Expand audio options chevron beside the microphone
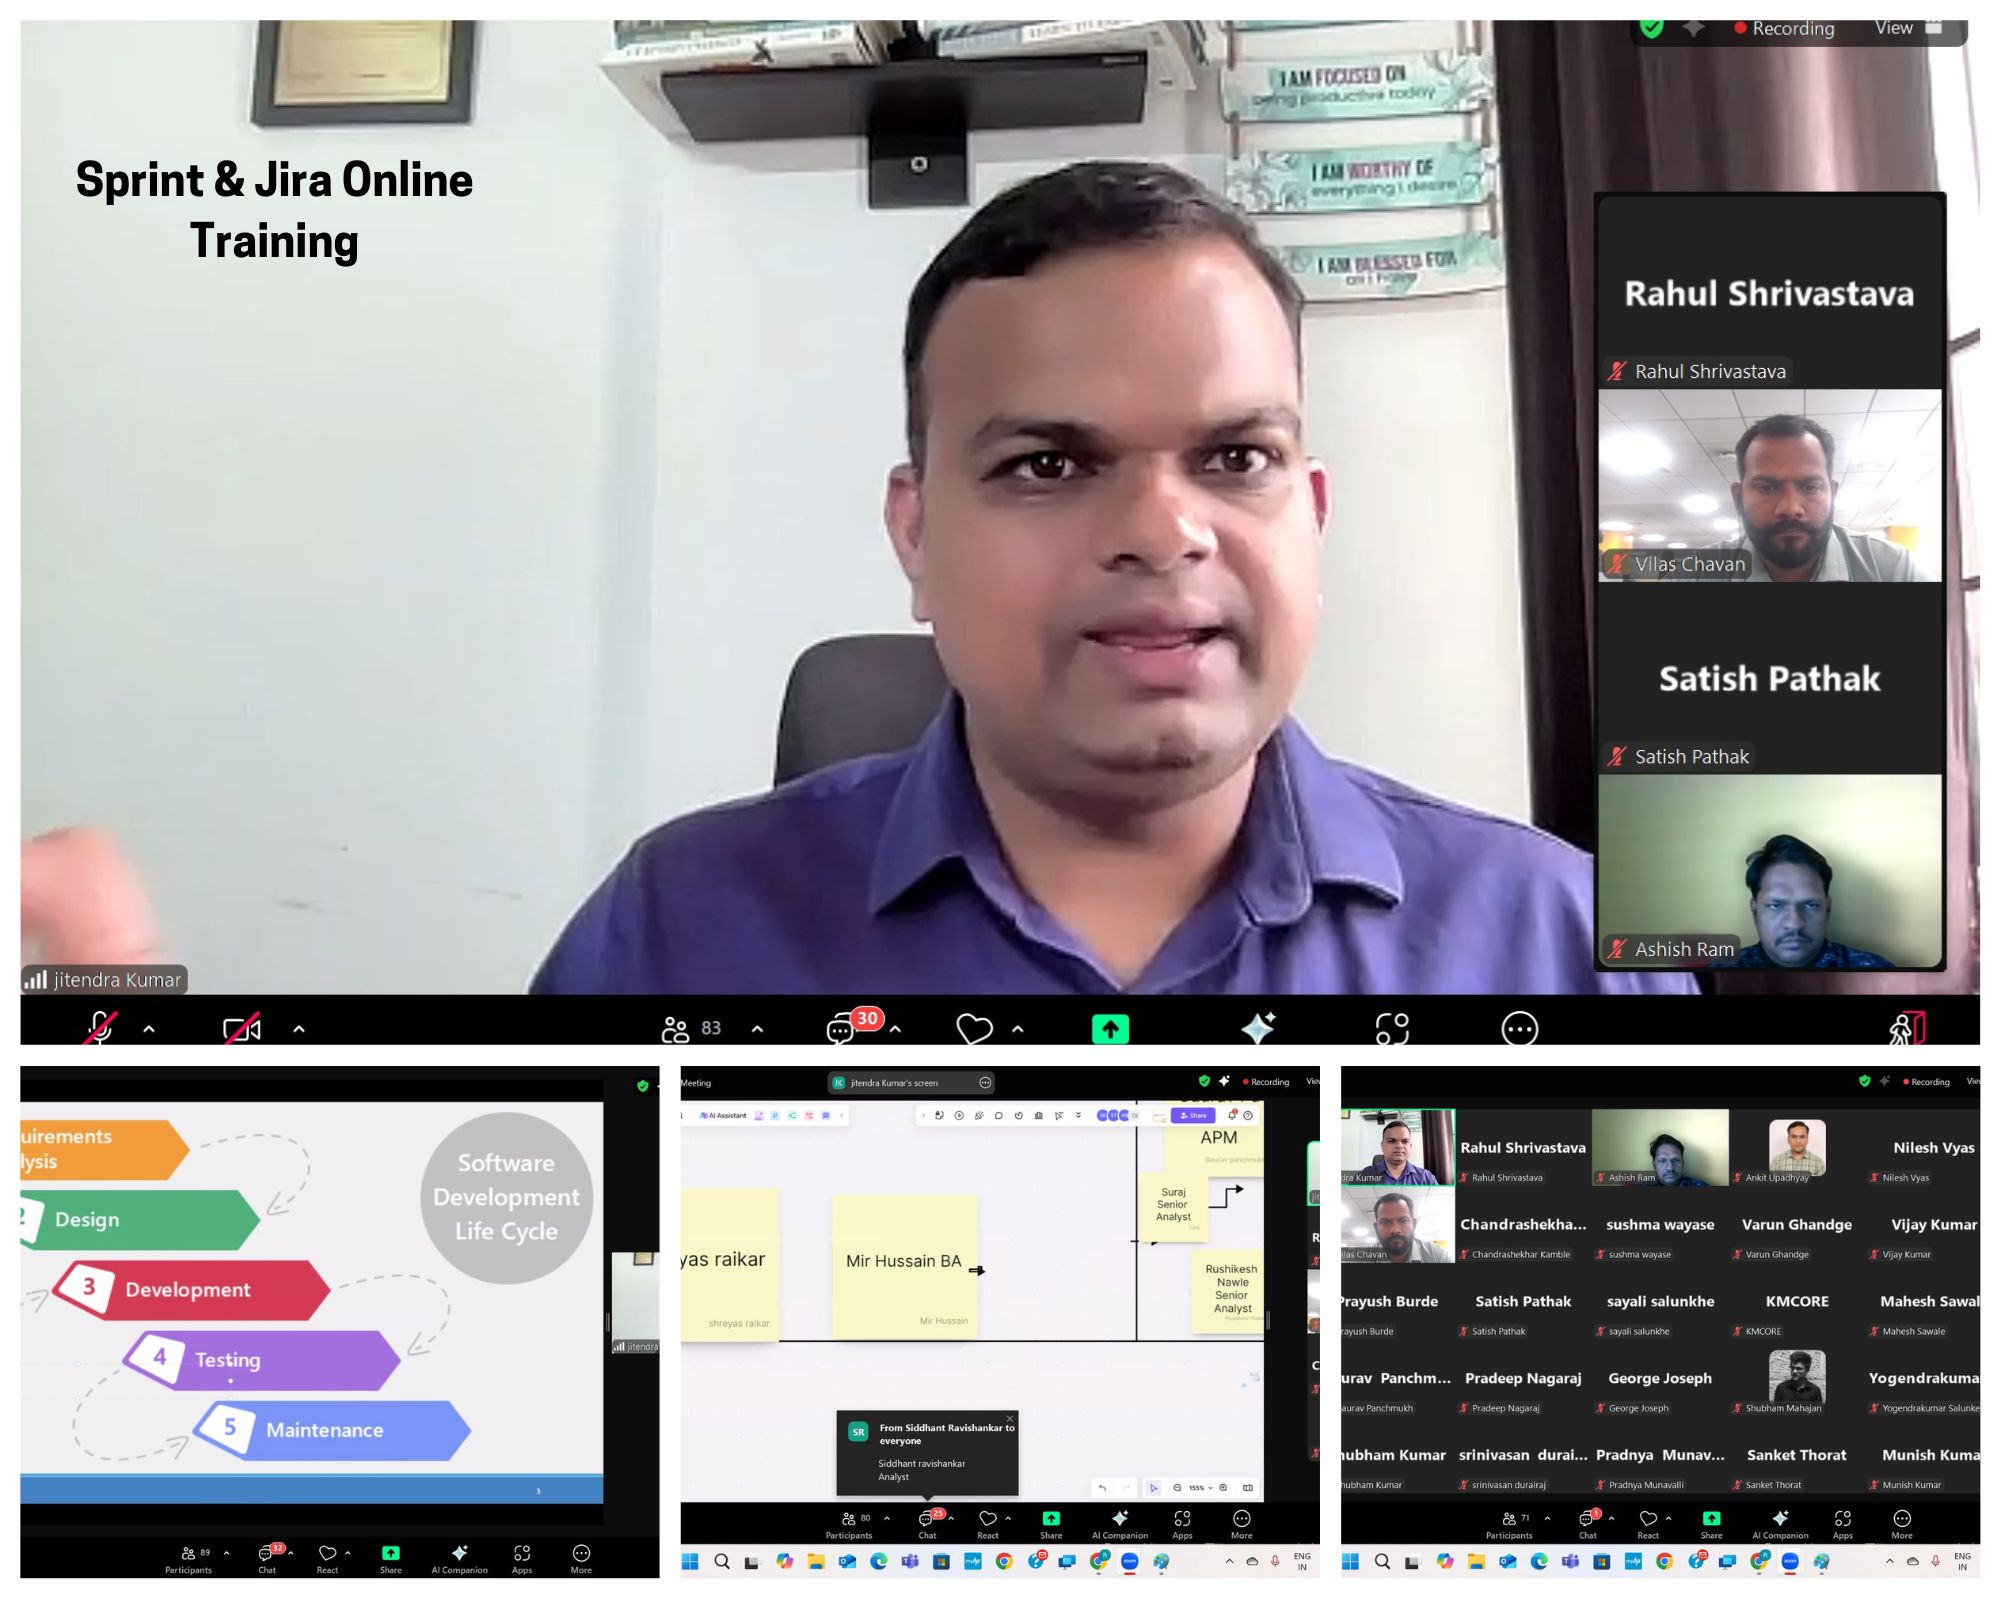This screenshot has height=1600, width=2000. pyautogui.click(x=149, y=1028)
